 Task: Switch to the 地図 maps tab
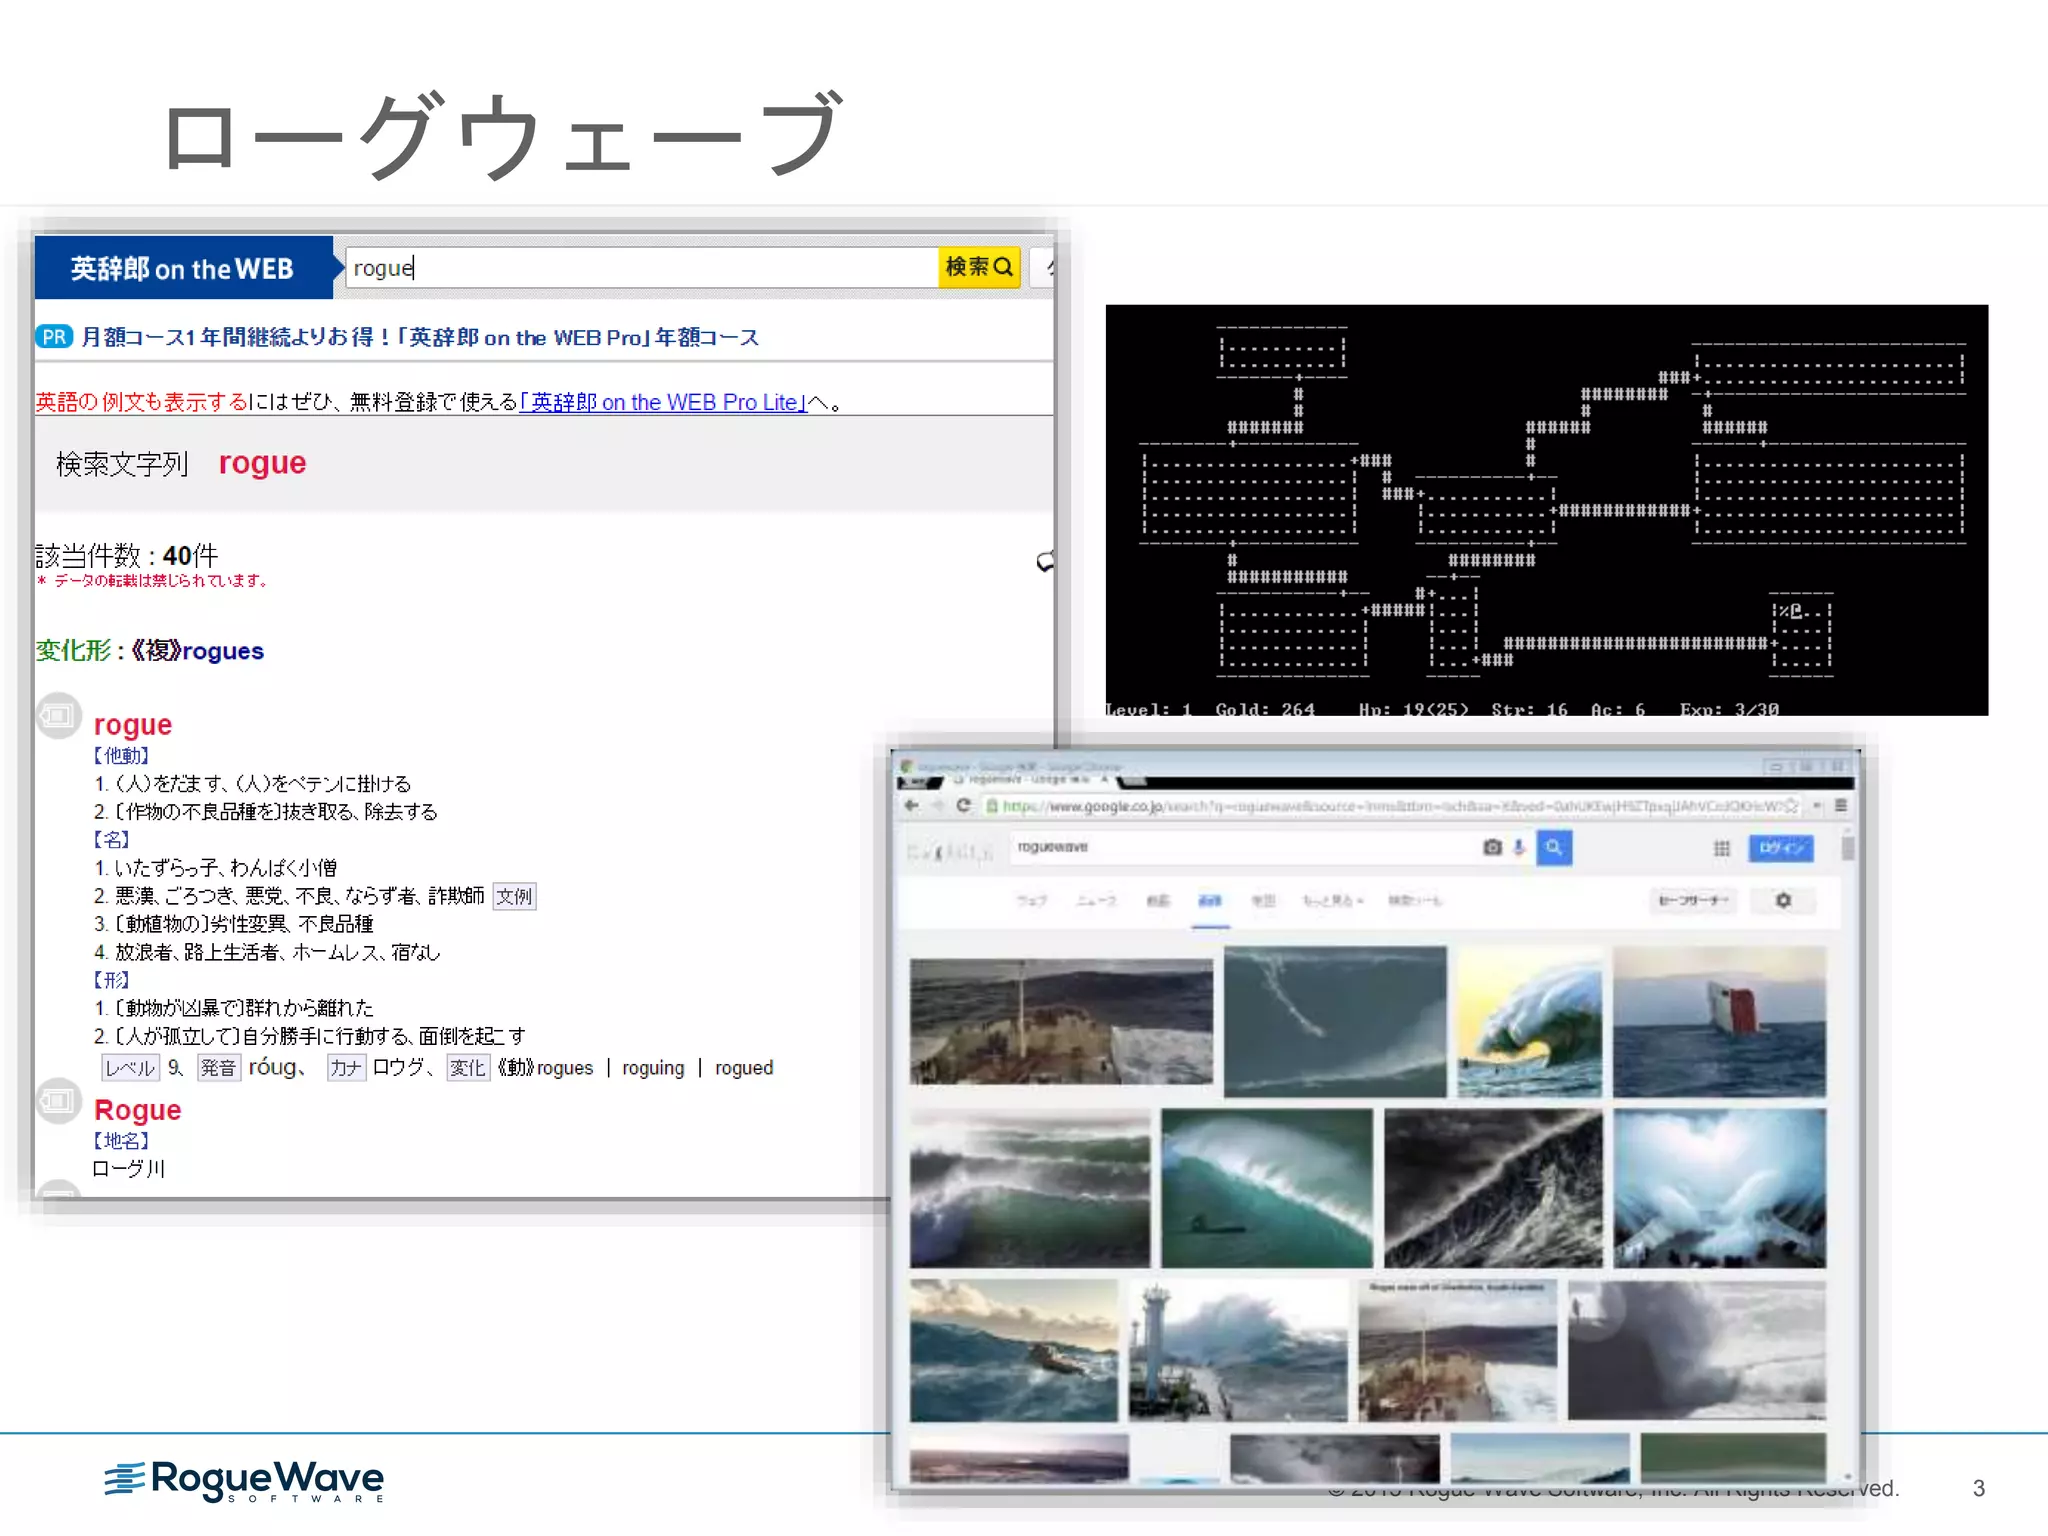coord(1264,901)
